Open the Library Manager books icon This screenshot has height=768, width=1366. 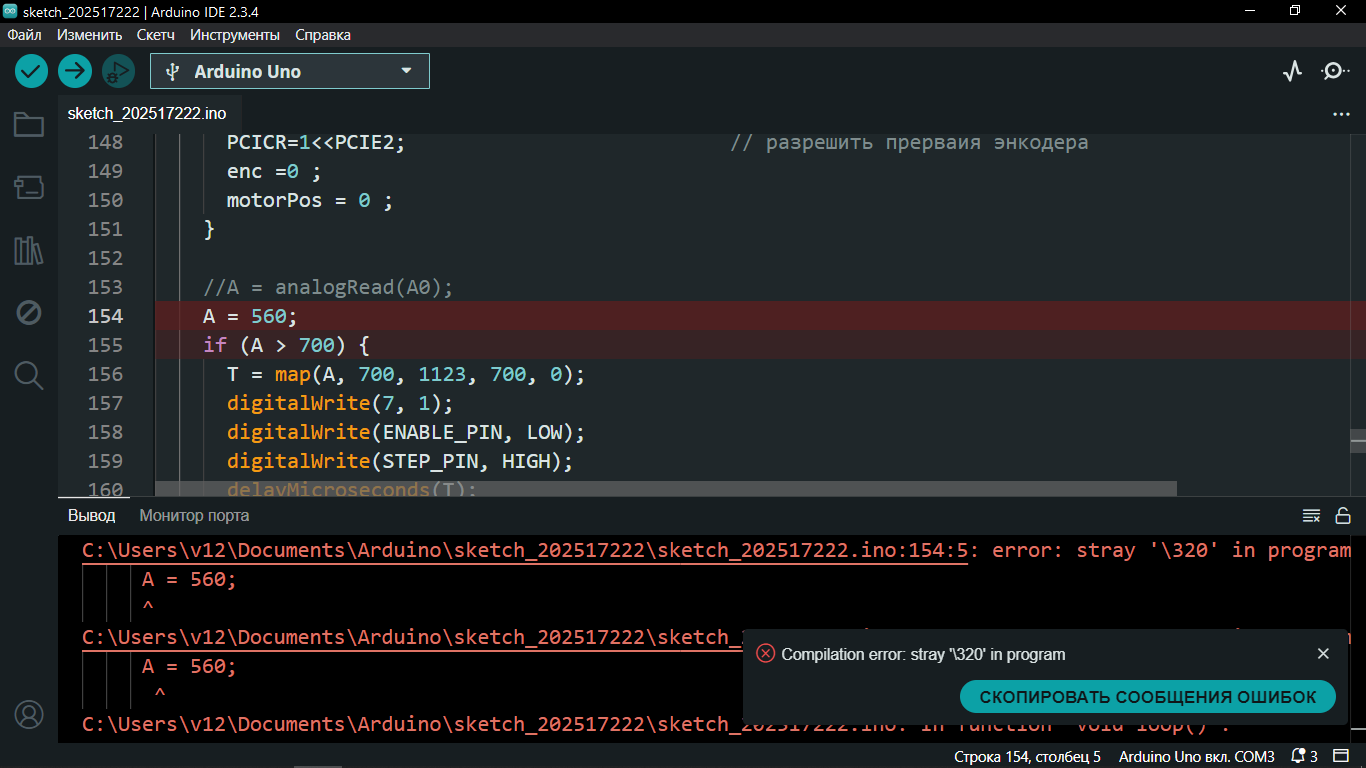[x=29, y=250]
